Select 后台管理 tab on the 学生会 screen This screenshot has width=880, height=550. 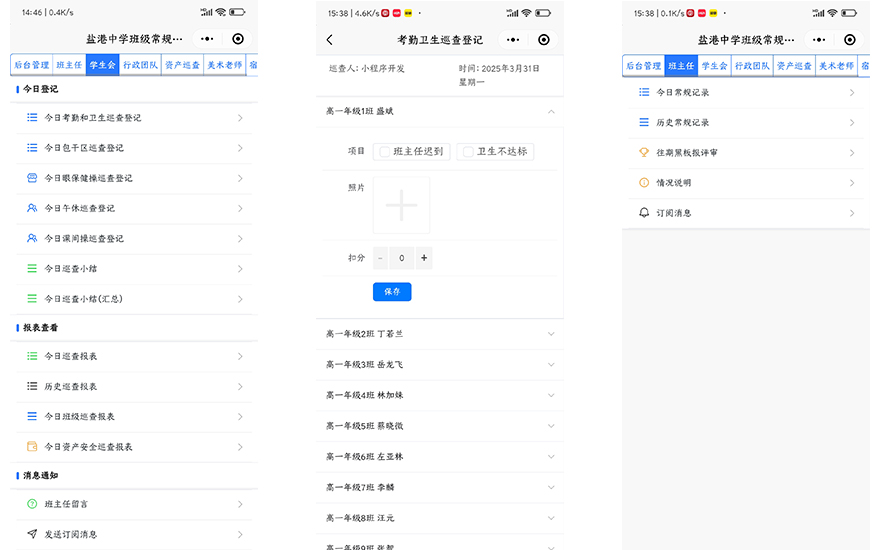[x=31, y=65]
